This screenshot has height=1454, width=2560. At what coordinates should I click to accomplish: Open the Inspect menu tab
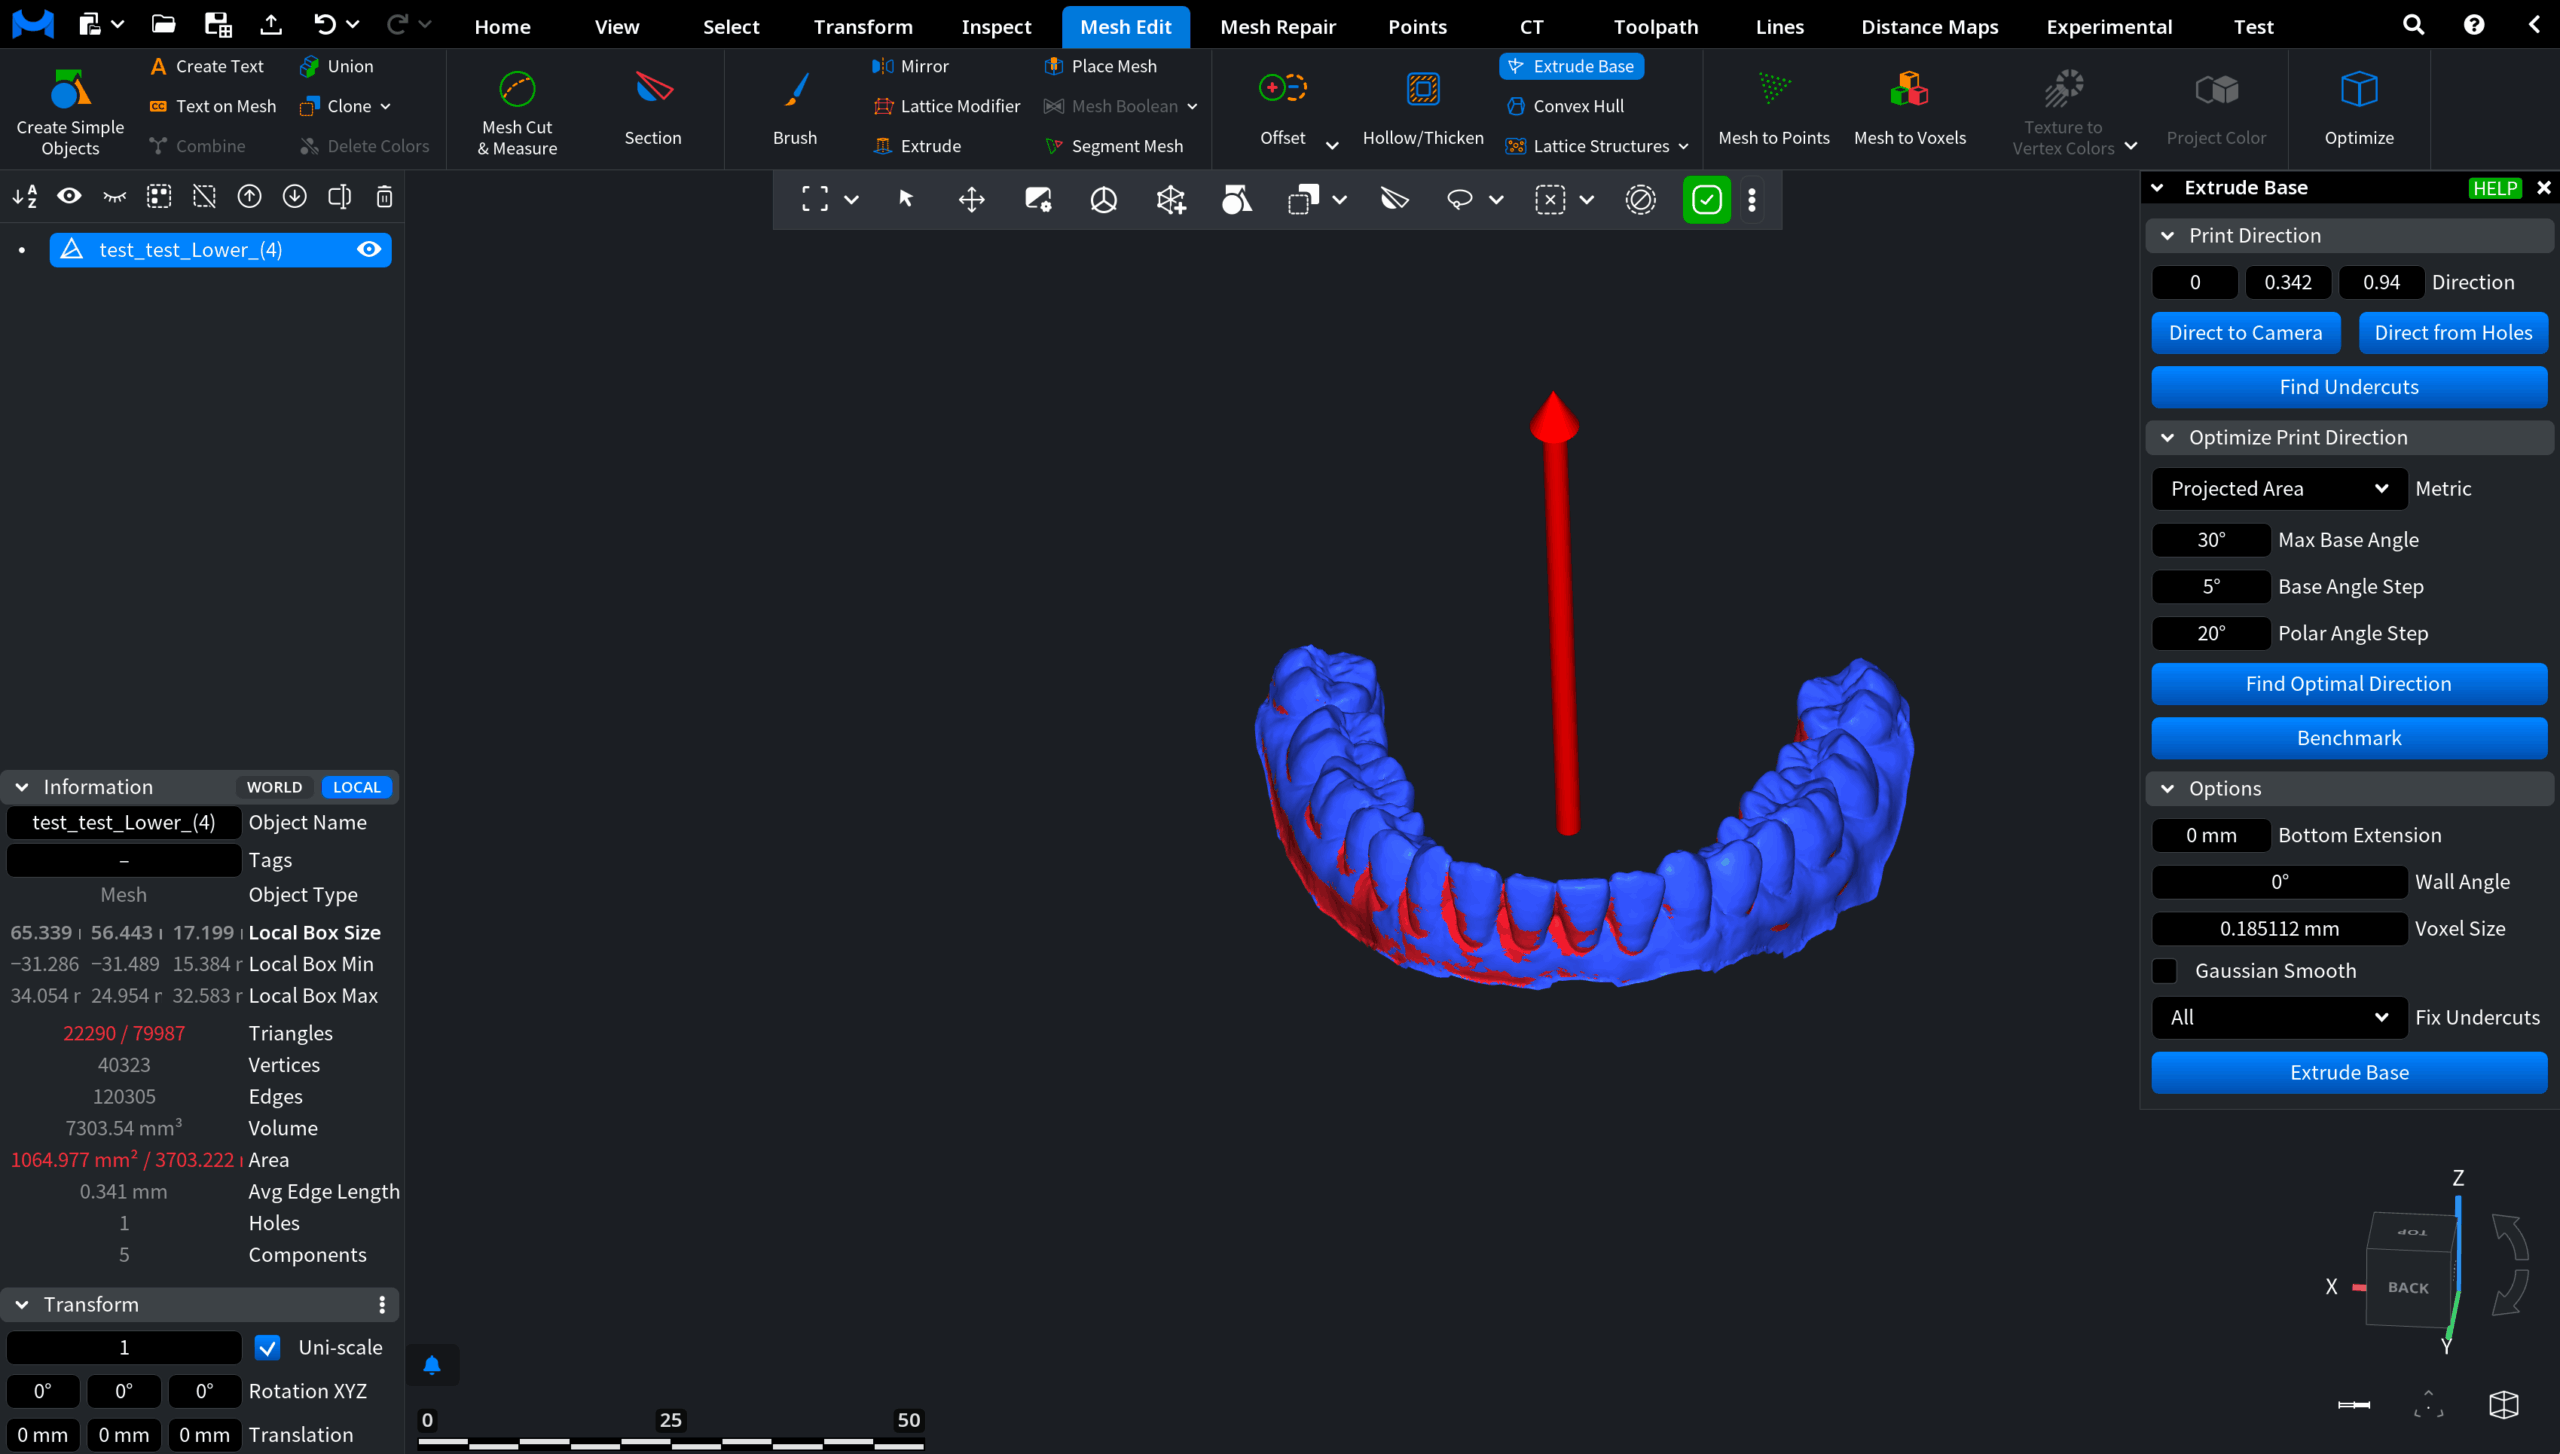click(996, 26)
